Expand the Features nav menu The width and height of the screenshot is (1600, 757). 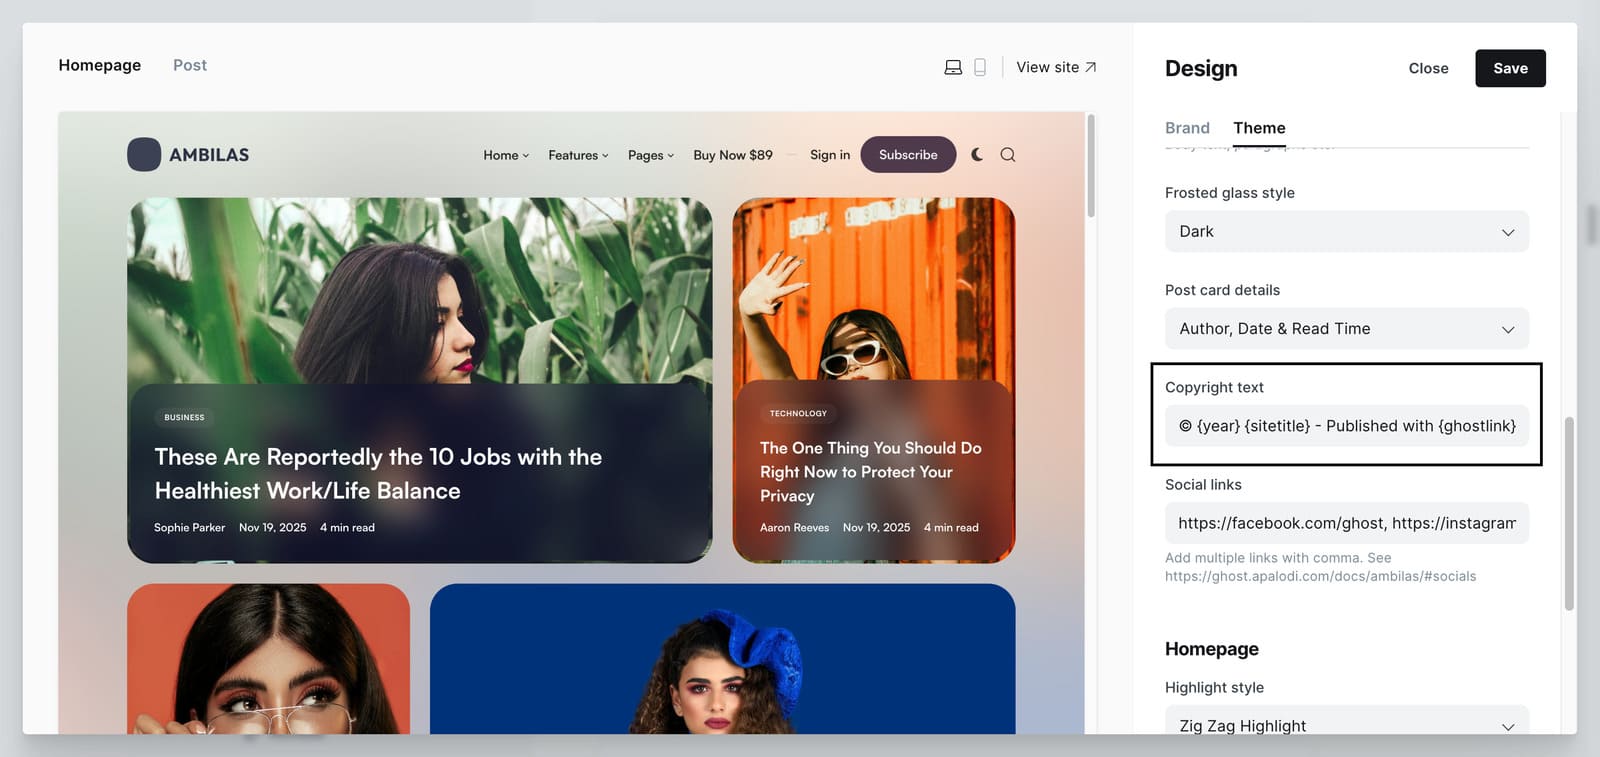[578, 155]
